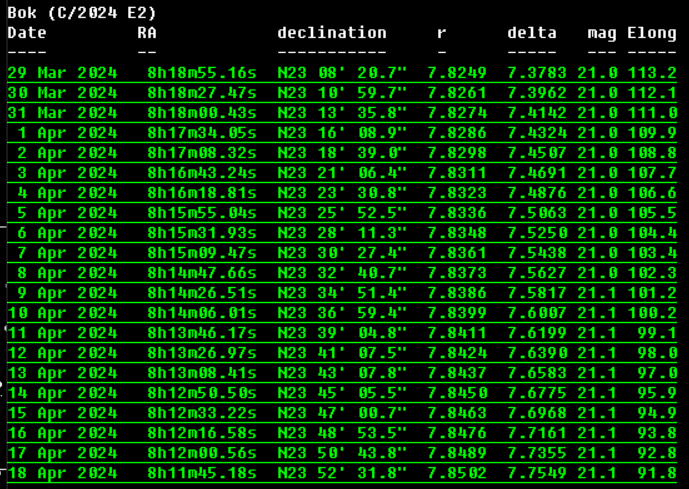Select the 29 Mar 2024 date entry
This screenshot has width=689, height=489.
pos(62,73)
